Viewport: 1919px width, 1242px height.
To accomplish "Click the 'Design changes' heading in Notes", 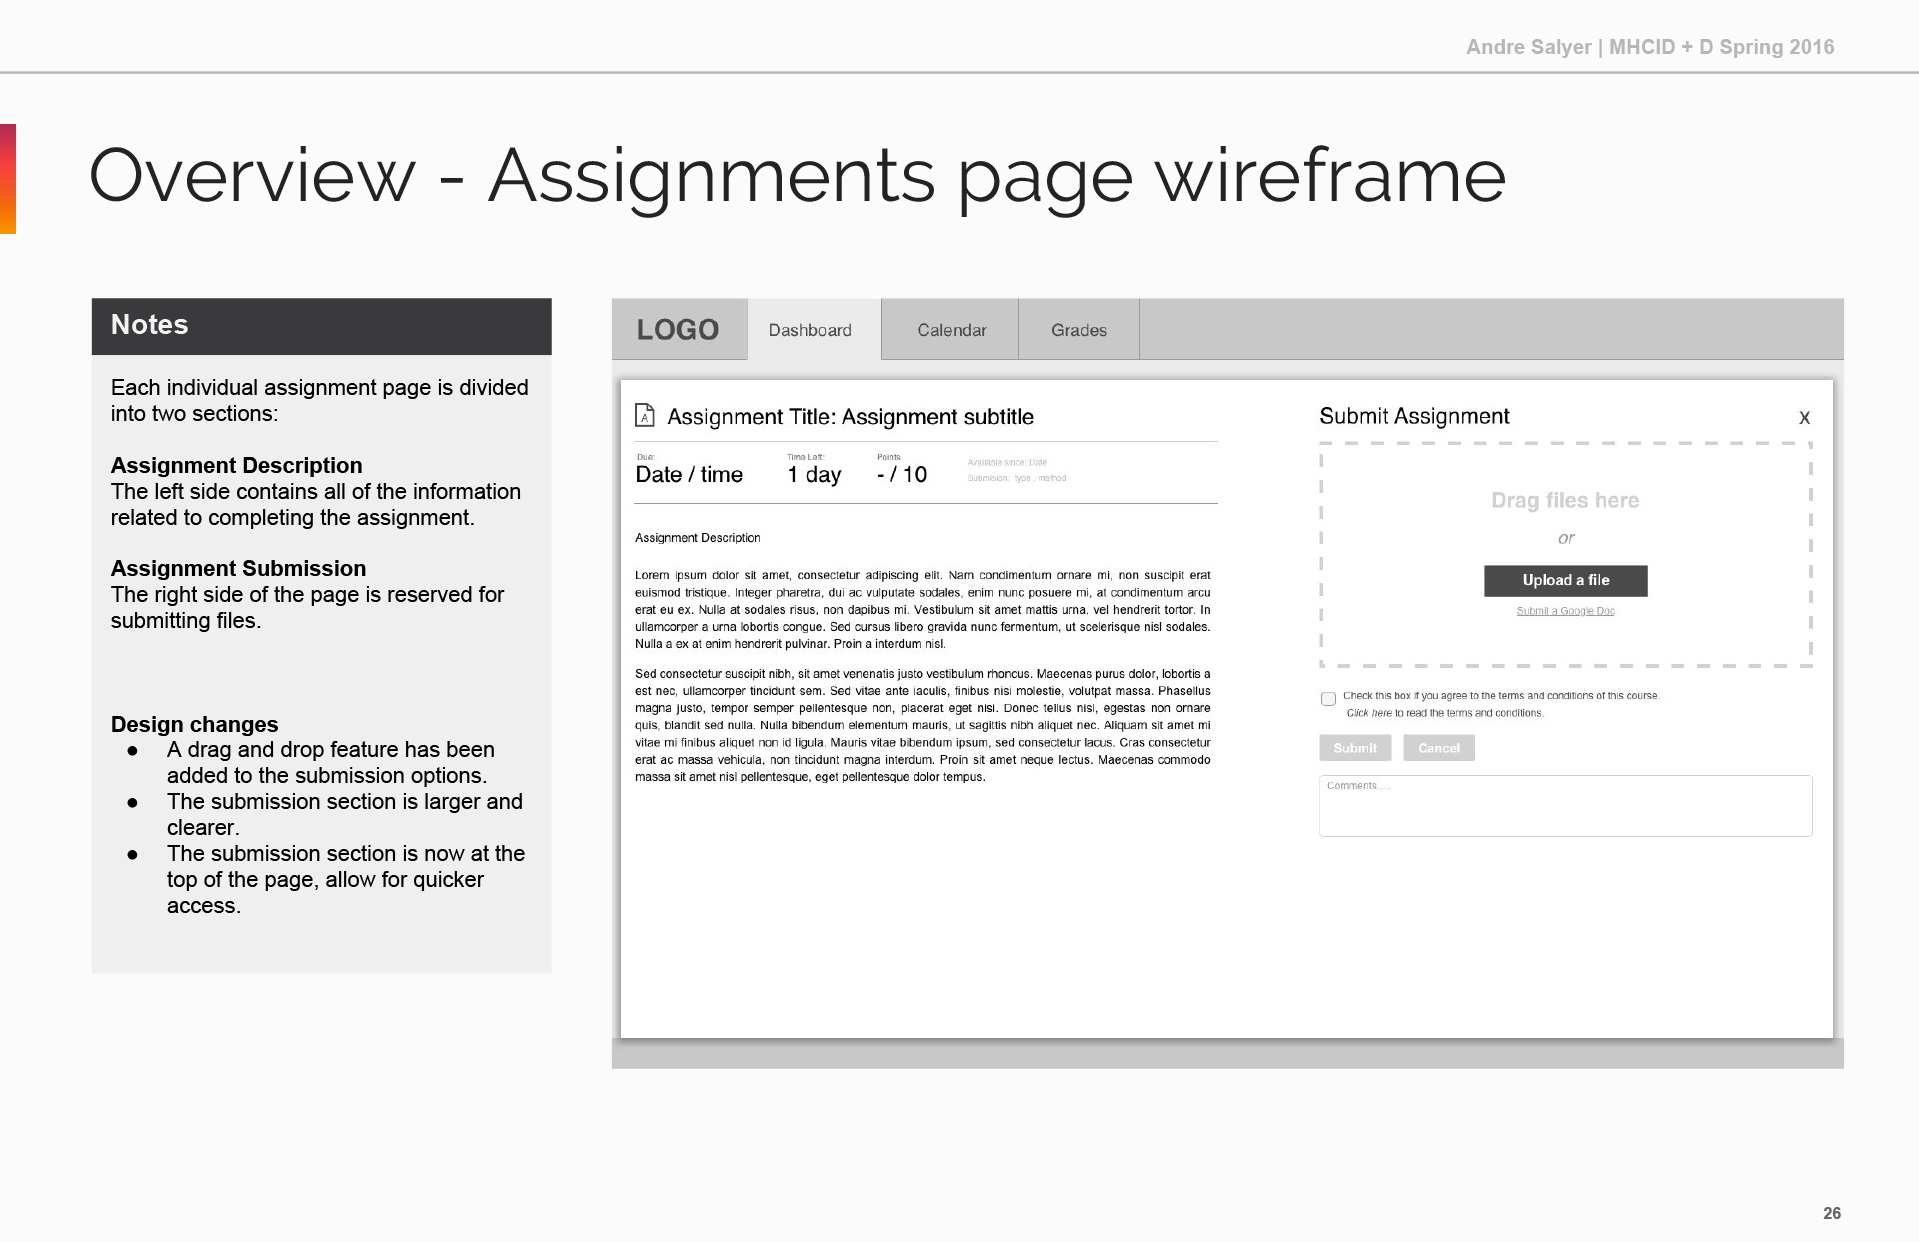I will pos(194,724).
